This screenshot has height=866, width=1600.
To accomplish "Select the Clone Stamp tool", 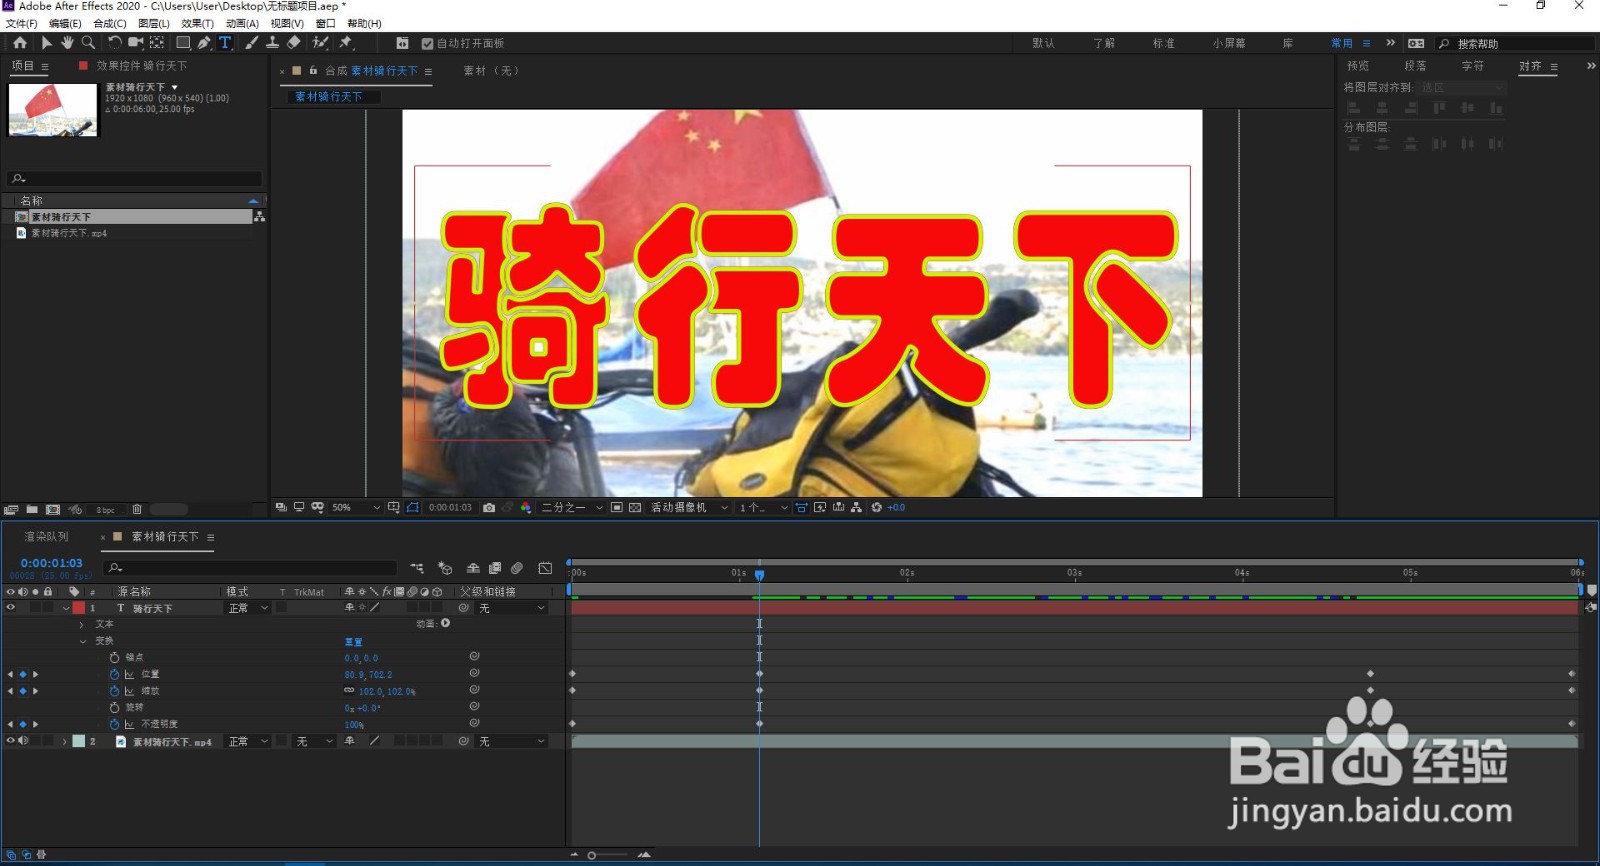I will click(x=272, y=43).
